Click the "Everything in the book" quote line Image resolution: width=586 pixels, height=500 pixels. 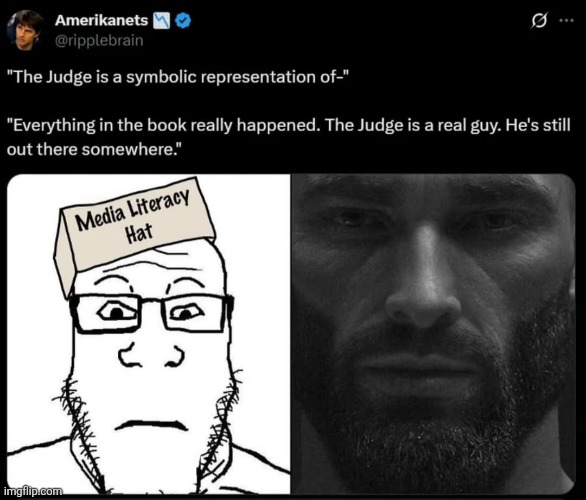289,126
